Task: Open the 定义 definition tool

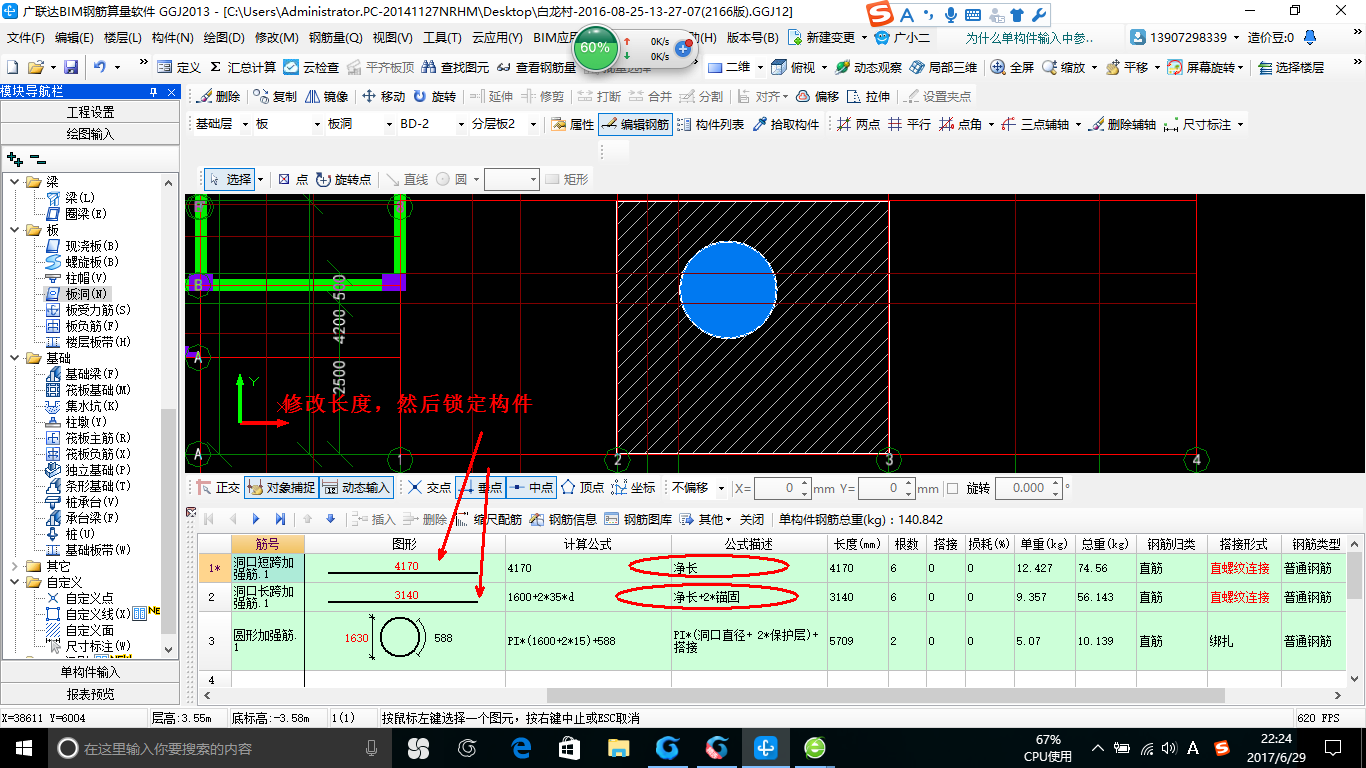Action: (180, 67)
